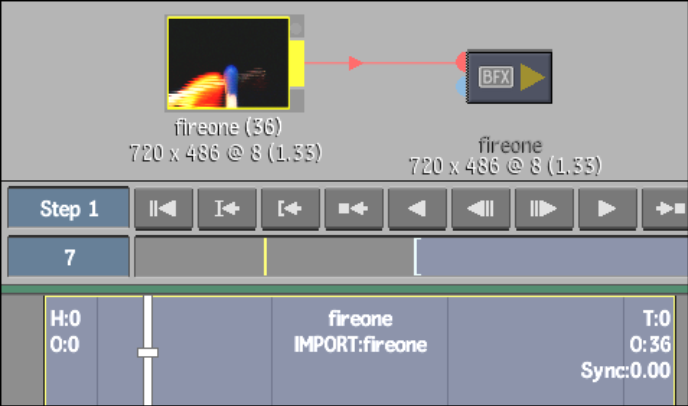The height and width of the screenshot is (406, 688).
Task: Click the current frame field showing 7
Action: (68, 257)
